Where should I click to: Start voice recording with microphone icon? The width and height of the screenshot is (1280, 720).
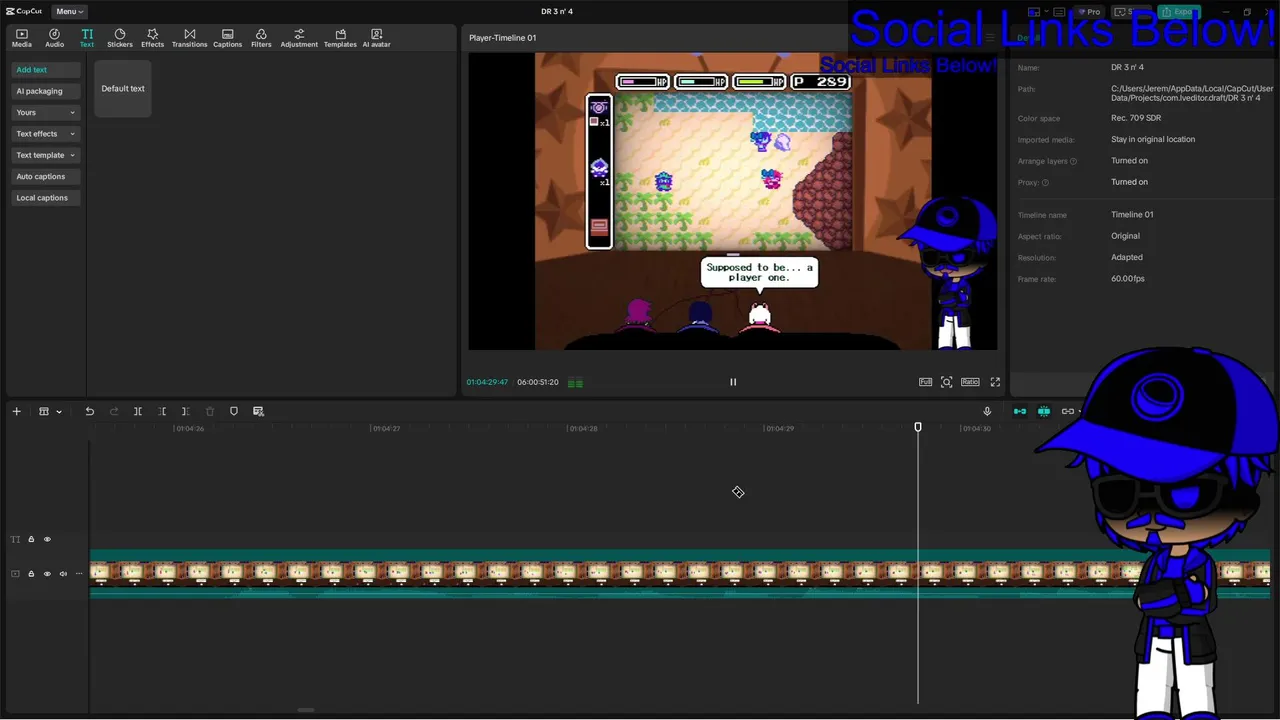click(987, 411)
